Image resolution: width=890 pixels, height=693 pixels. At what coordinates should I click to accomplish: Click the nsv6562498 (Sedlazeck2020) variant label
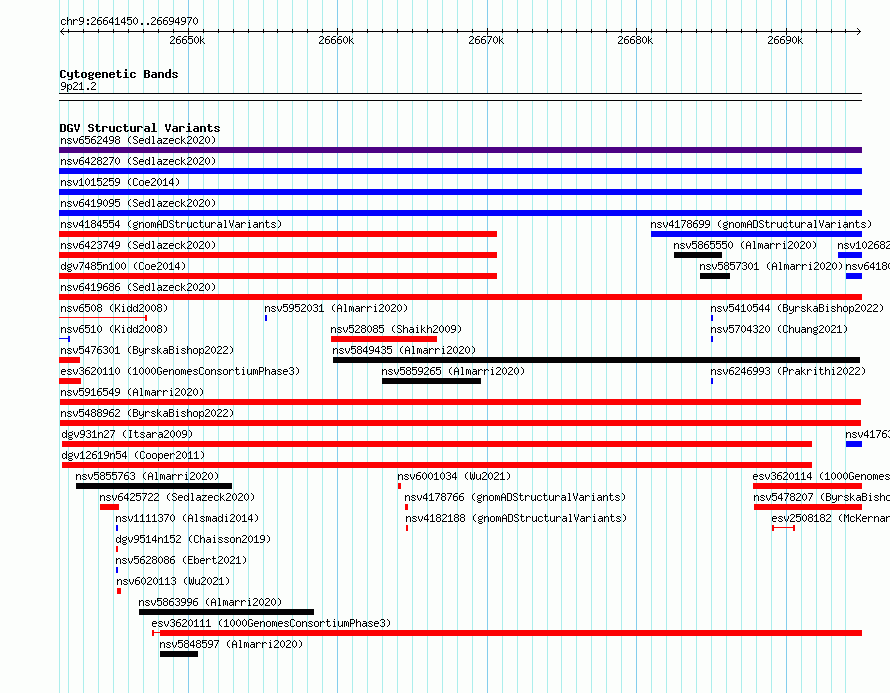(138, 140)
